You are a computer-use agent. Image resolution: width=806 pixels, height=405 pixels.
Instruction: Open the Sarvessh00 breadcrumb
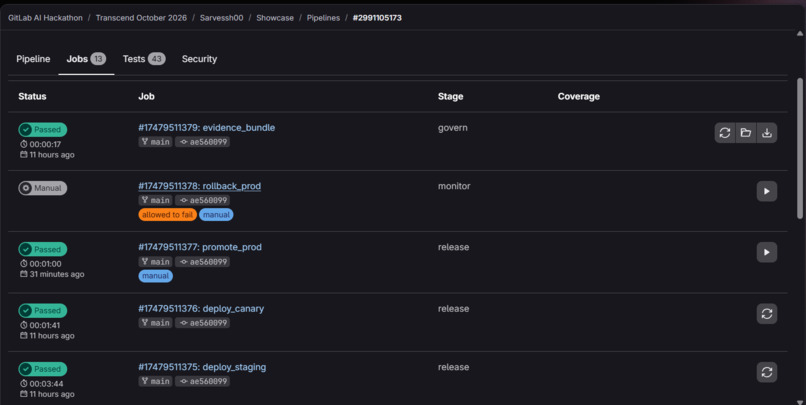[x=222, y=18]
